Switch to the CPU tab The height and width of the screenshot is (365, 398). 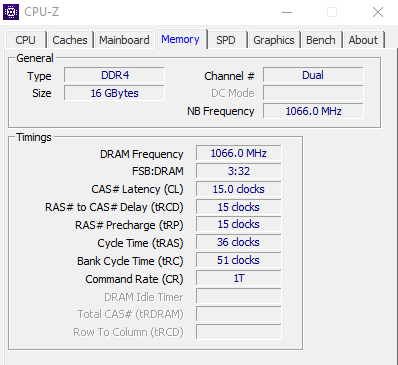click(25, 40)
